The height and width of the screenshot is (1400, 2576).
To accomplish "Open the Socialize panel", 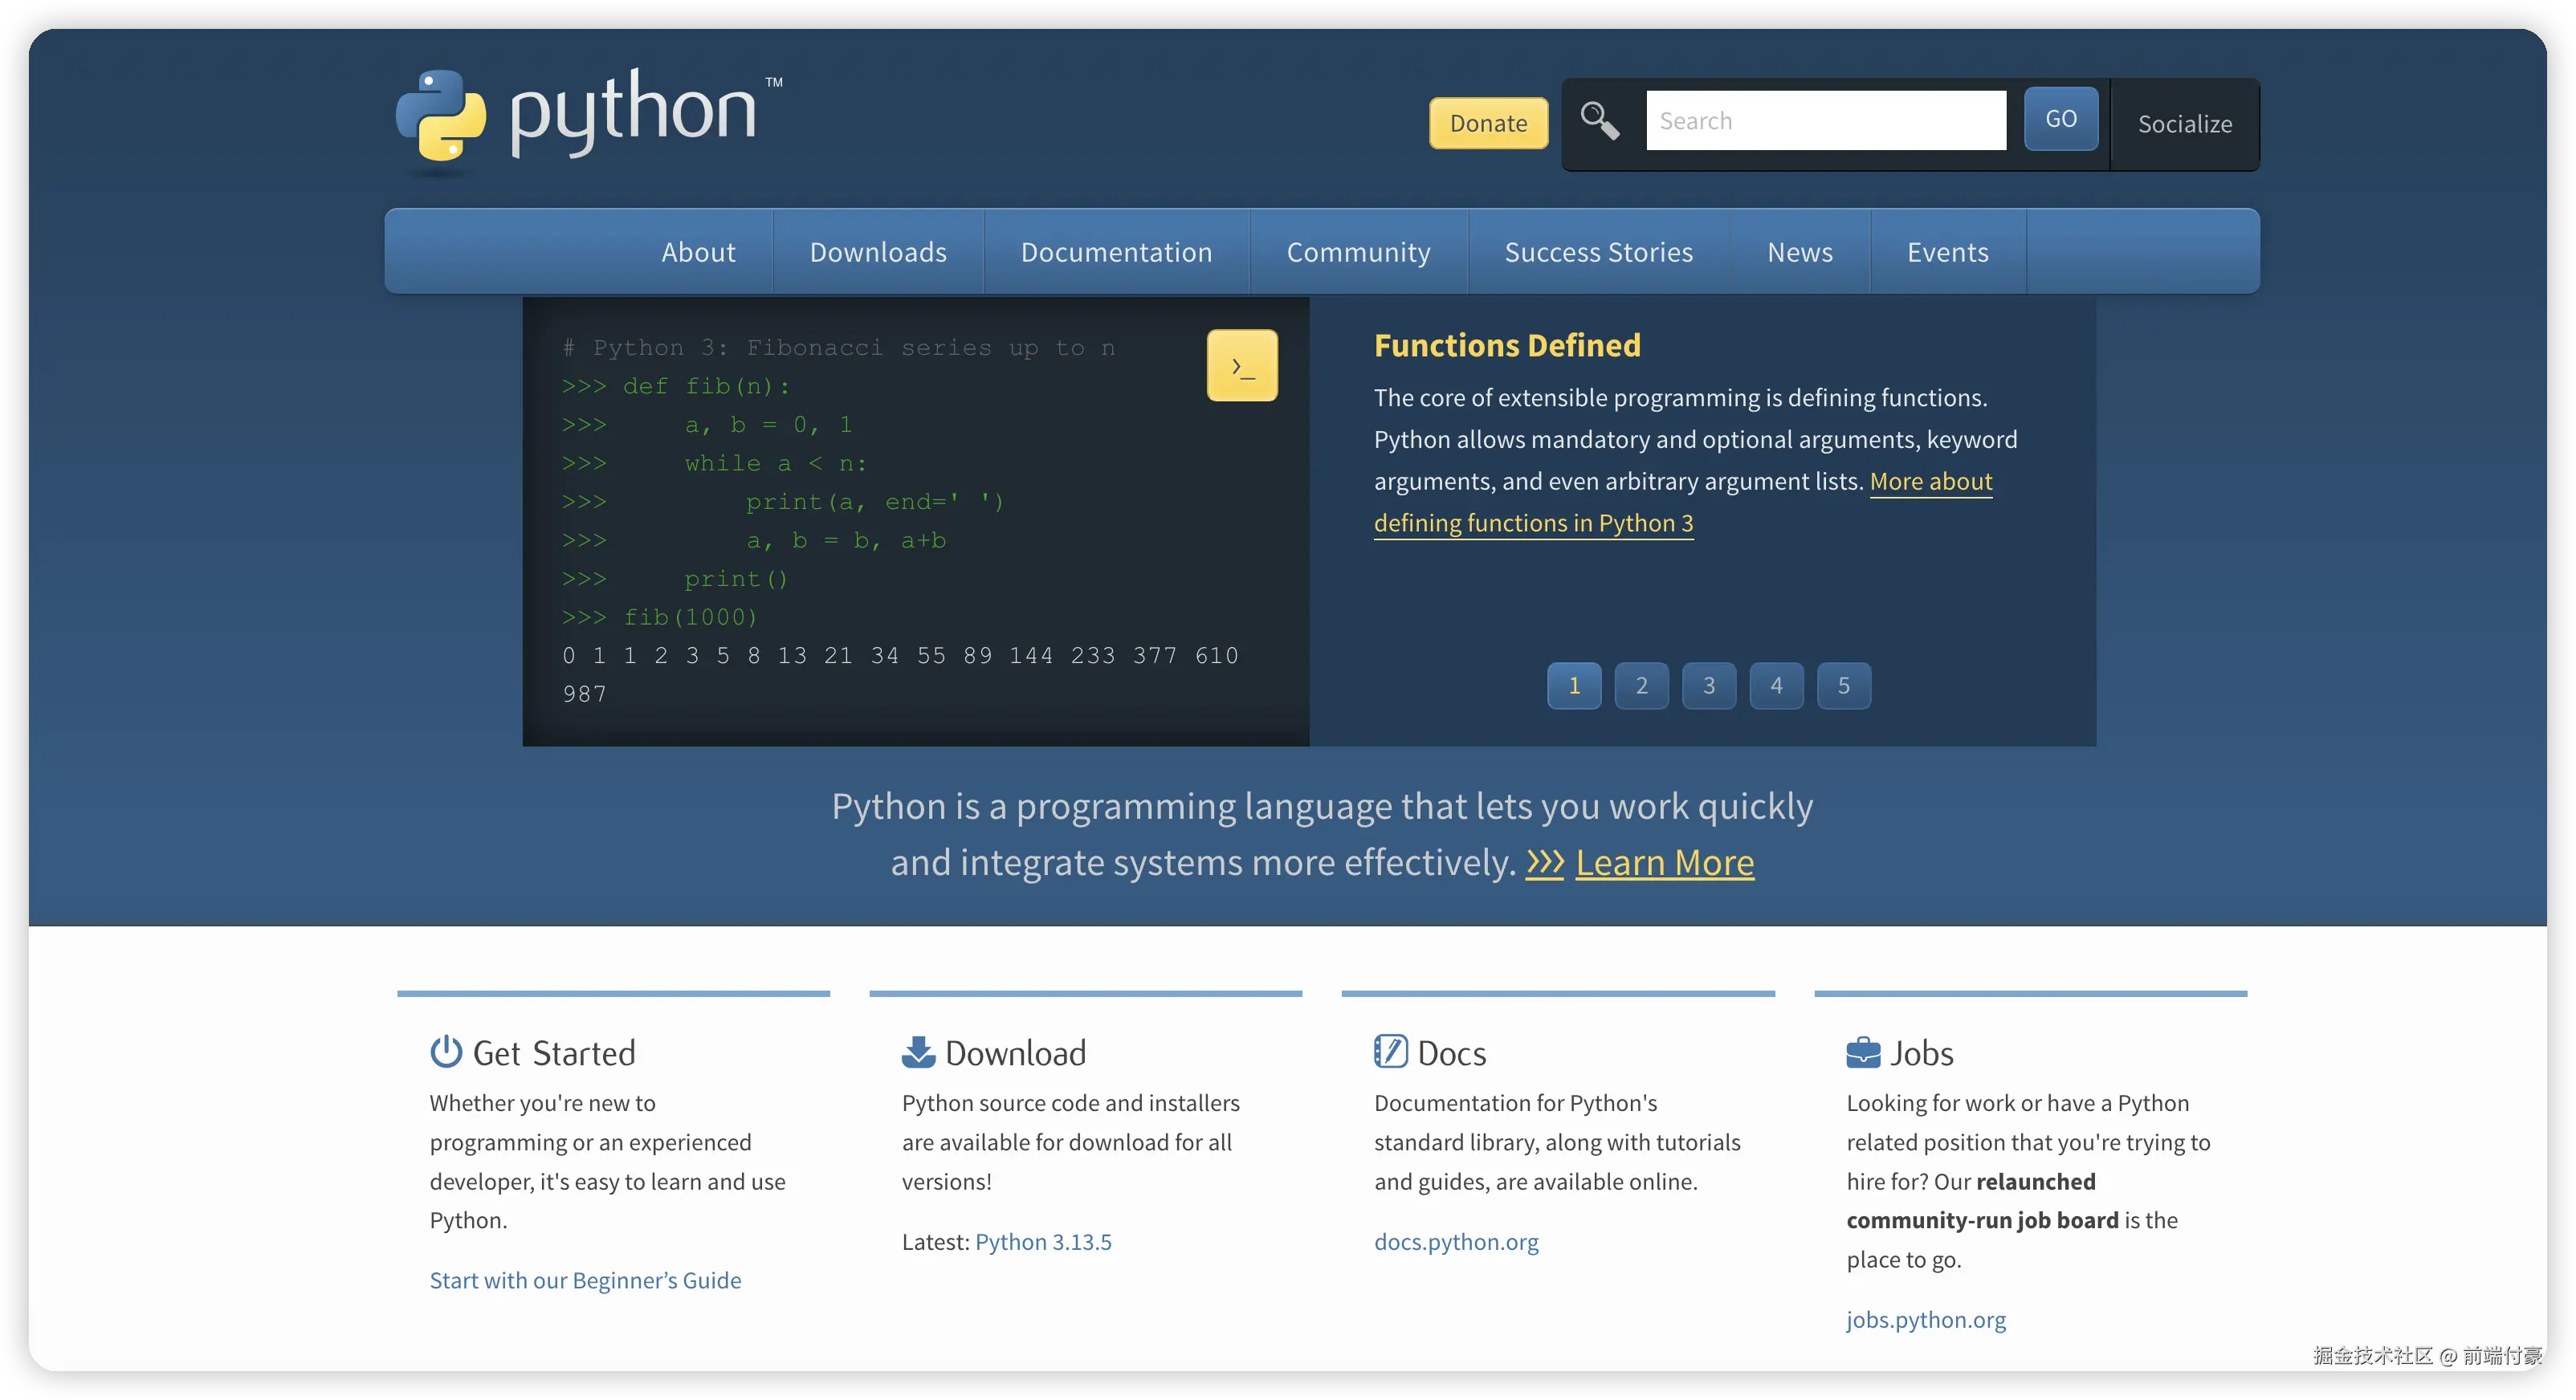I will tap(2184, 124).
